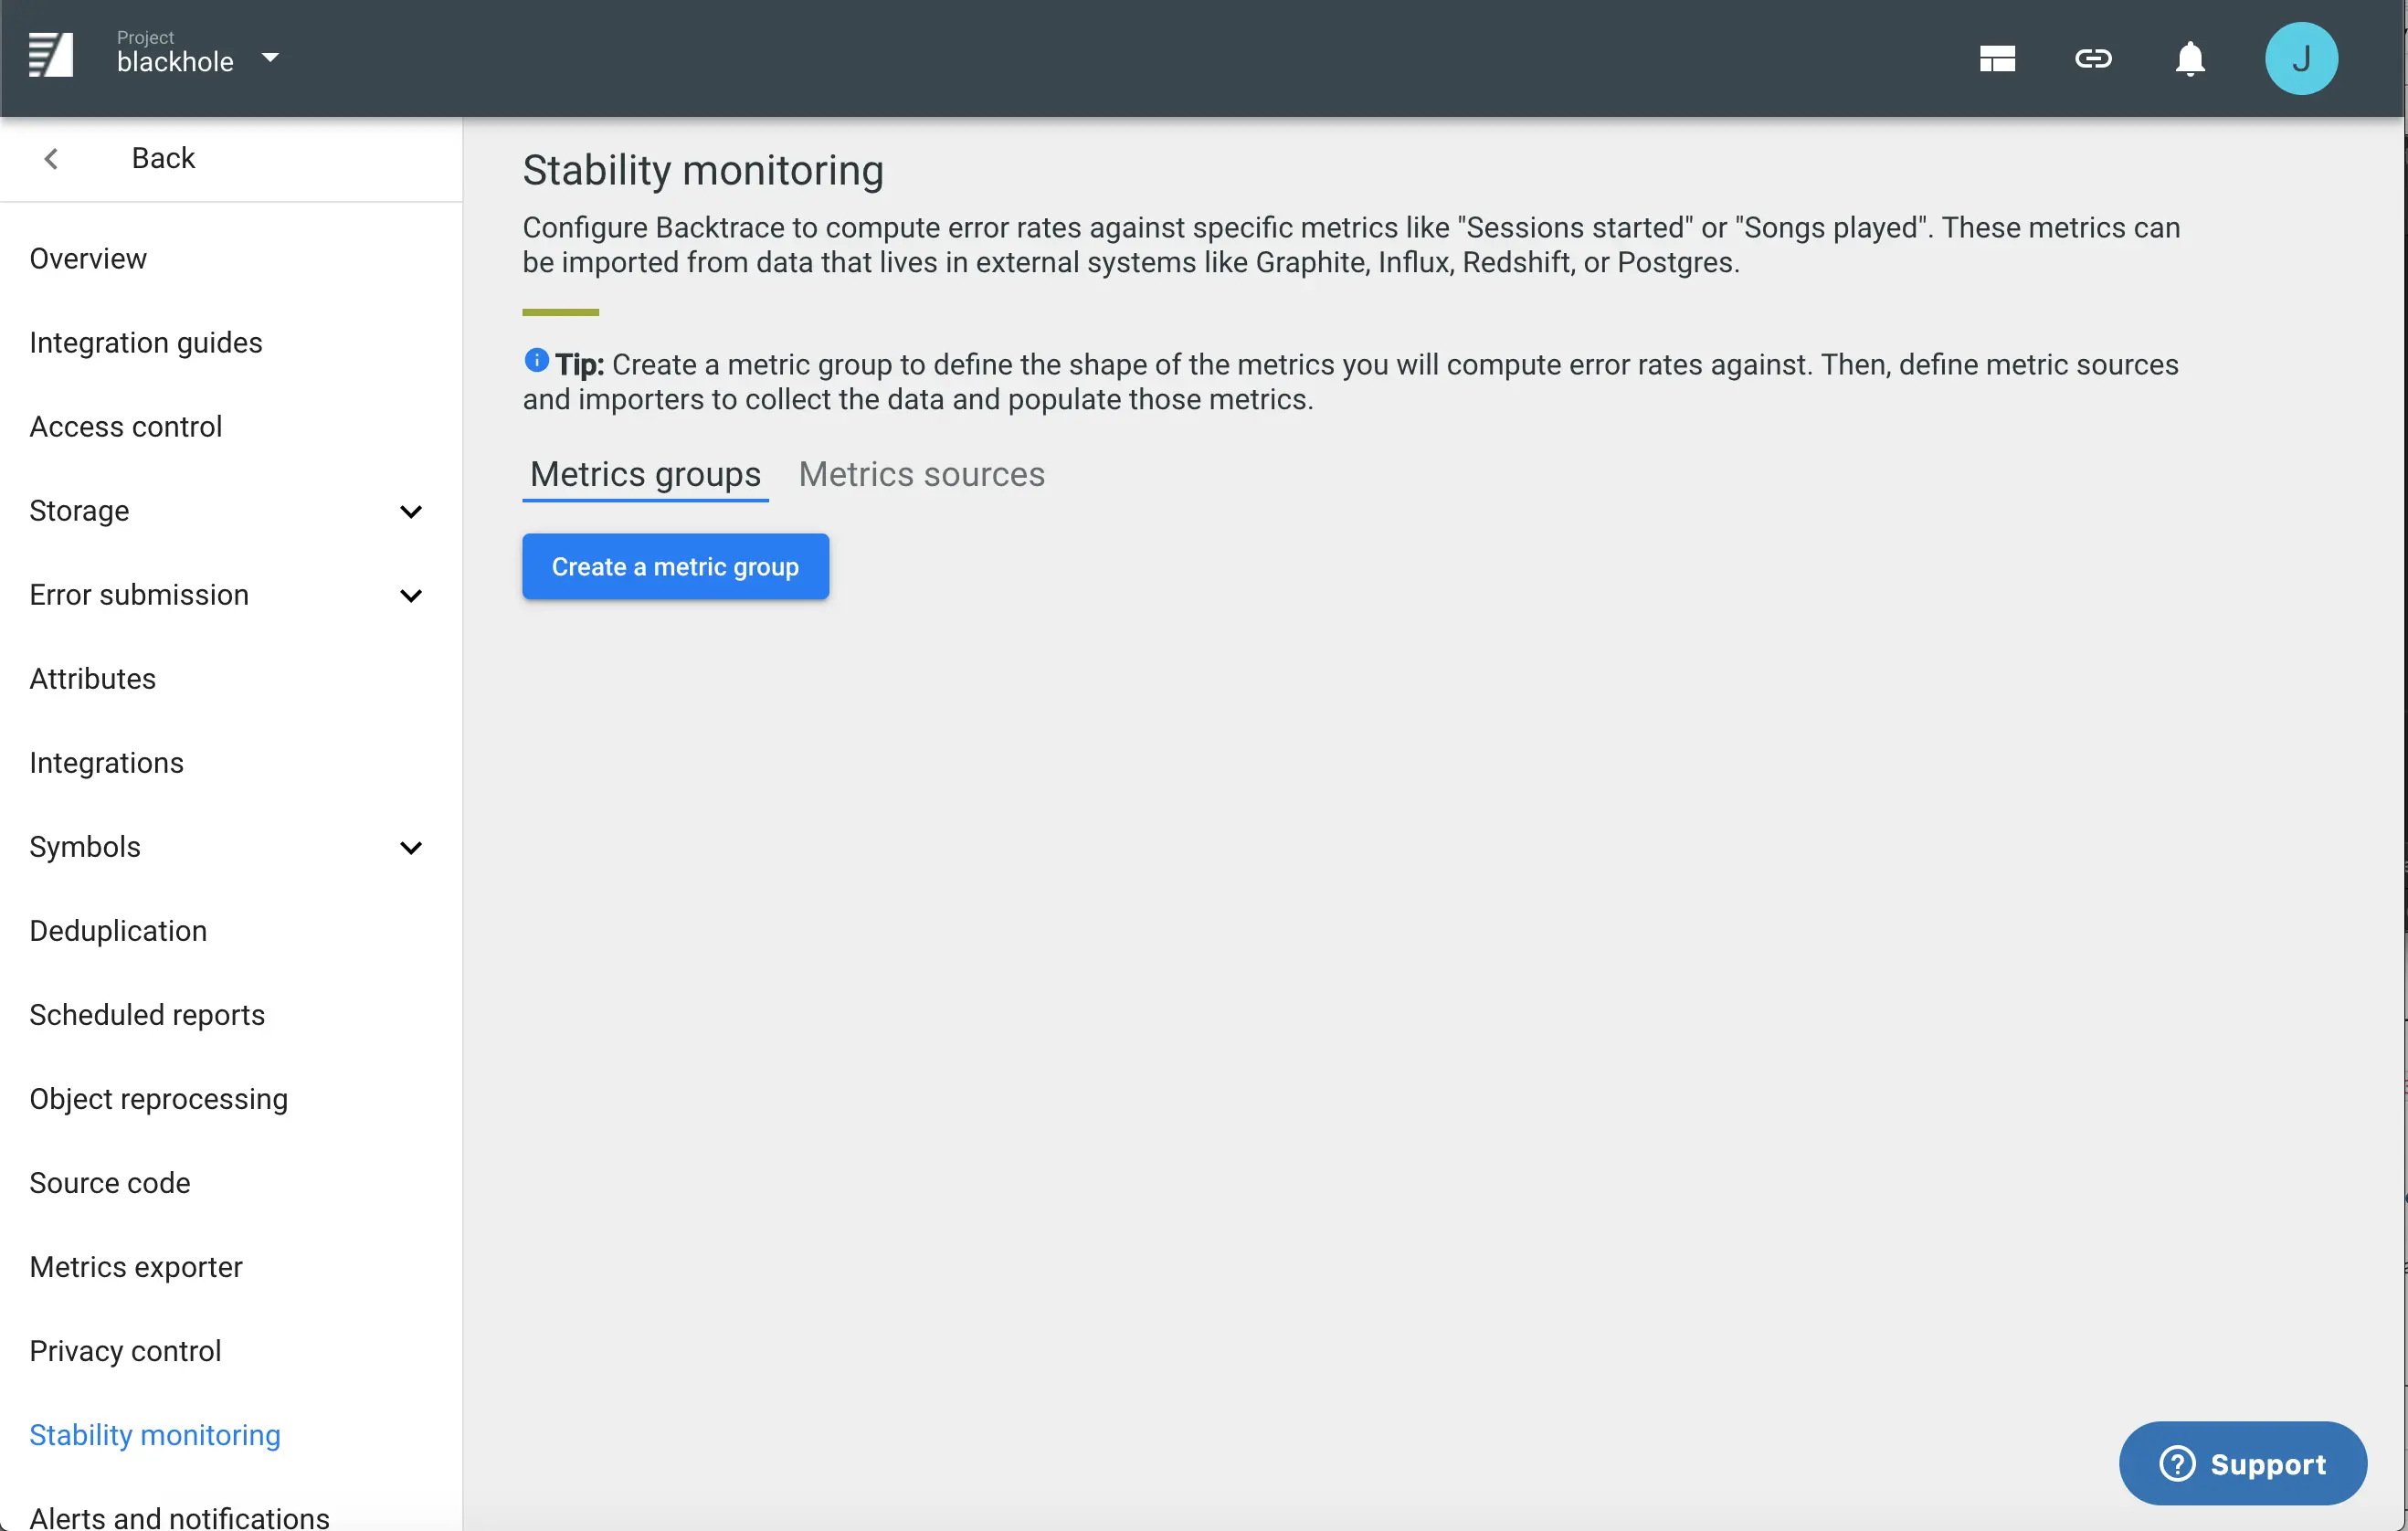This screenshot has width=2408, height=1531.
Task: Open the notifications bell
Action: (x=2189, y=59)
